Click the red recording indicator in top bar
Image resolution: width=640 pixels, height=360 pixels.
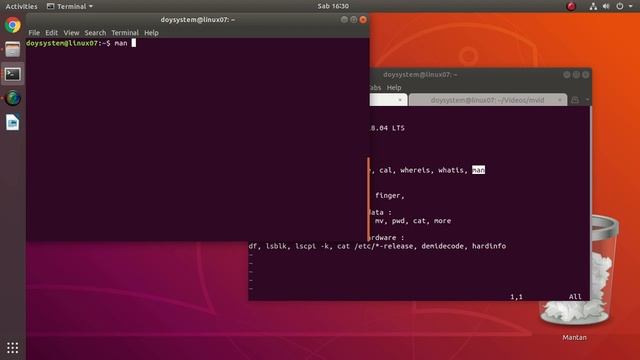[x=571, y=6]
